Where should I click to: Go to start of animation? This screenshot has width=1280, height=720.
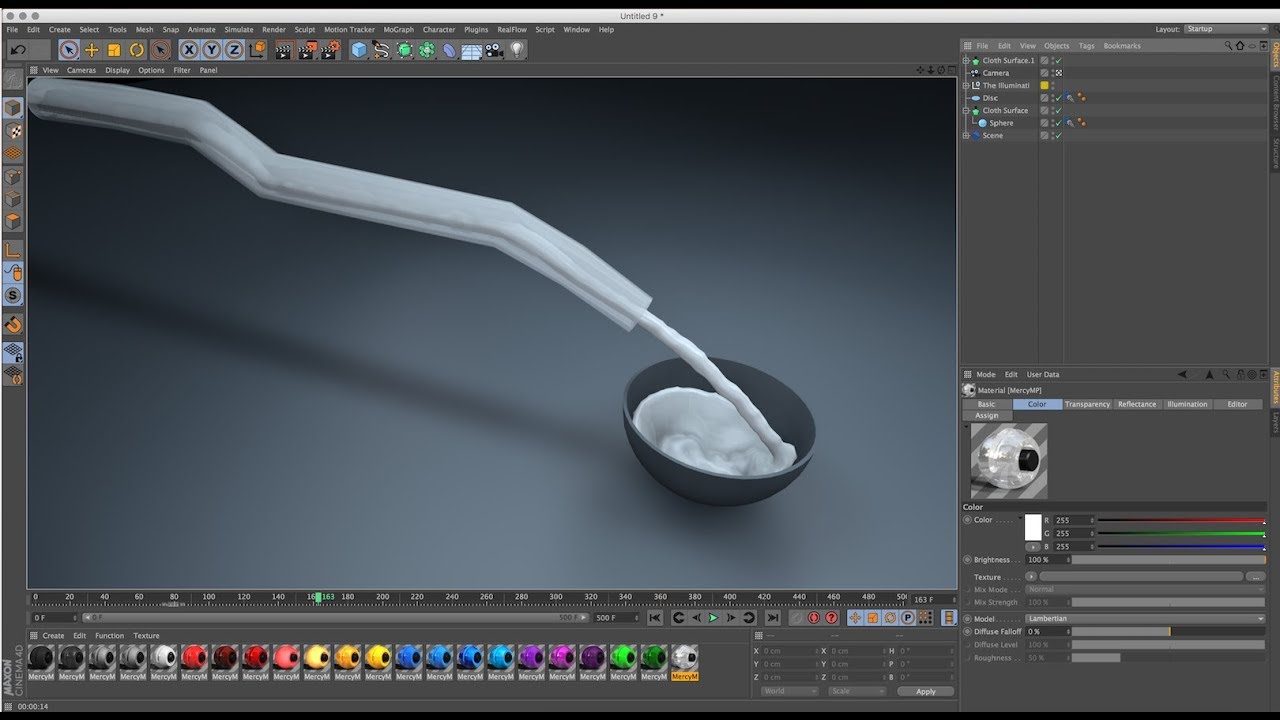click(x=655, y=618)
